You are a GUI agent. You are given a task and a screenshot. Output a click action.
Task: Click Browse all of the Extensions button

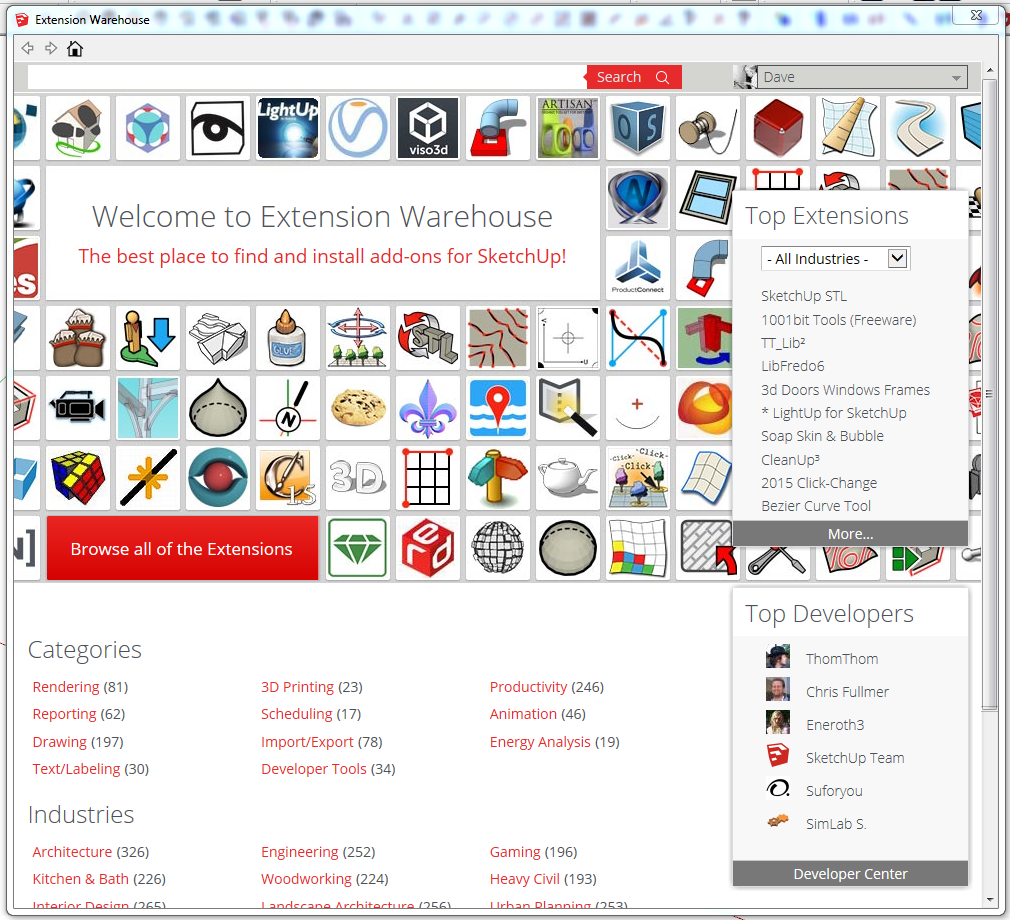(182, 549)
